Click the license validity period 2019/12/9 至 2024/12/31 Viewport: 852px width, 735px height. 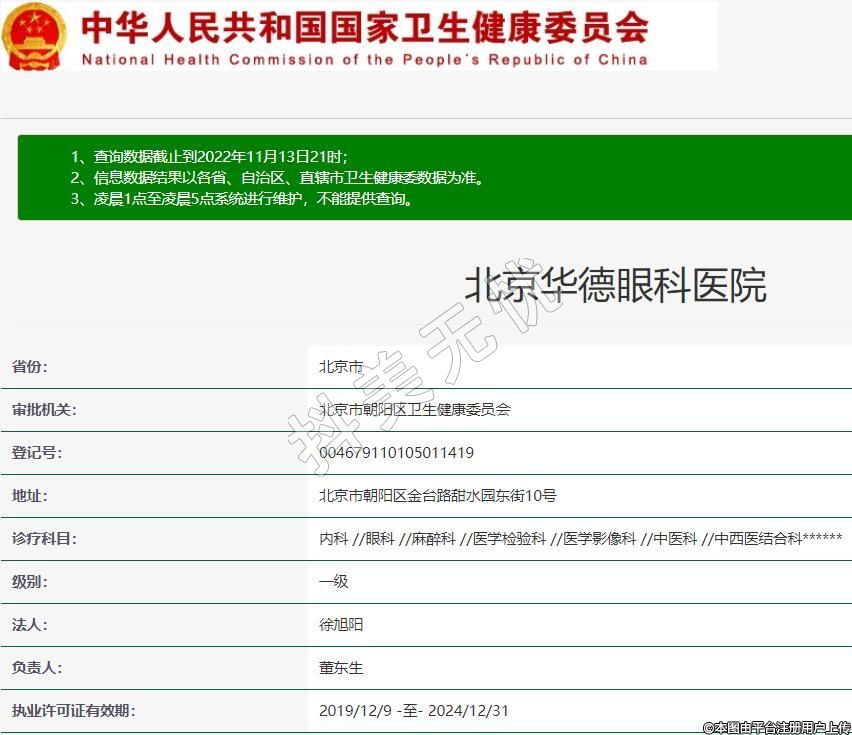[414, 711]
